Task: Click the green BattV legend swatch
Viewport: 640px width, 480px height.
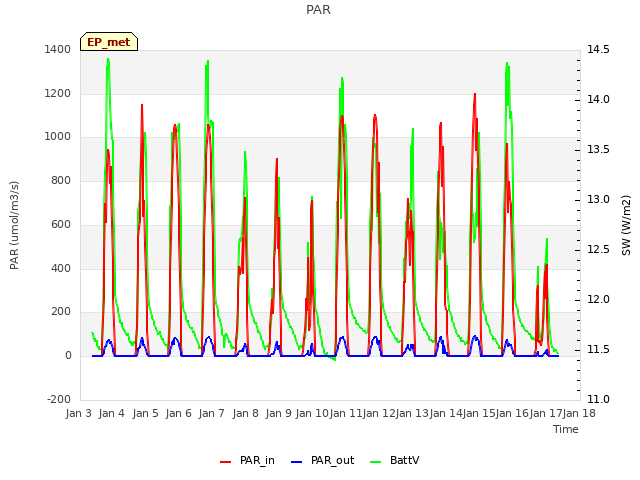Action: click(x=375, y=462)
